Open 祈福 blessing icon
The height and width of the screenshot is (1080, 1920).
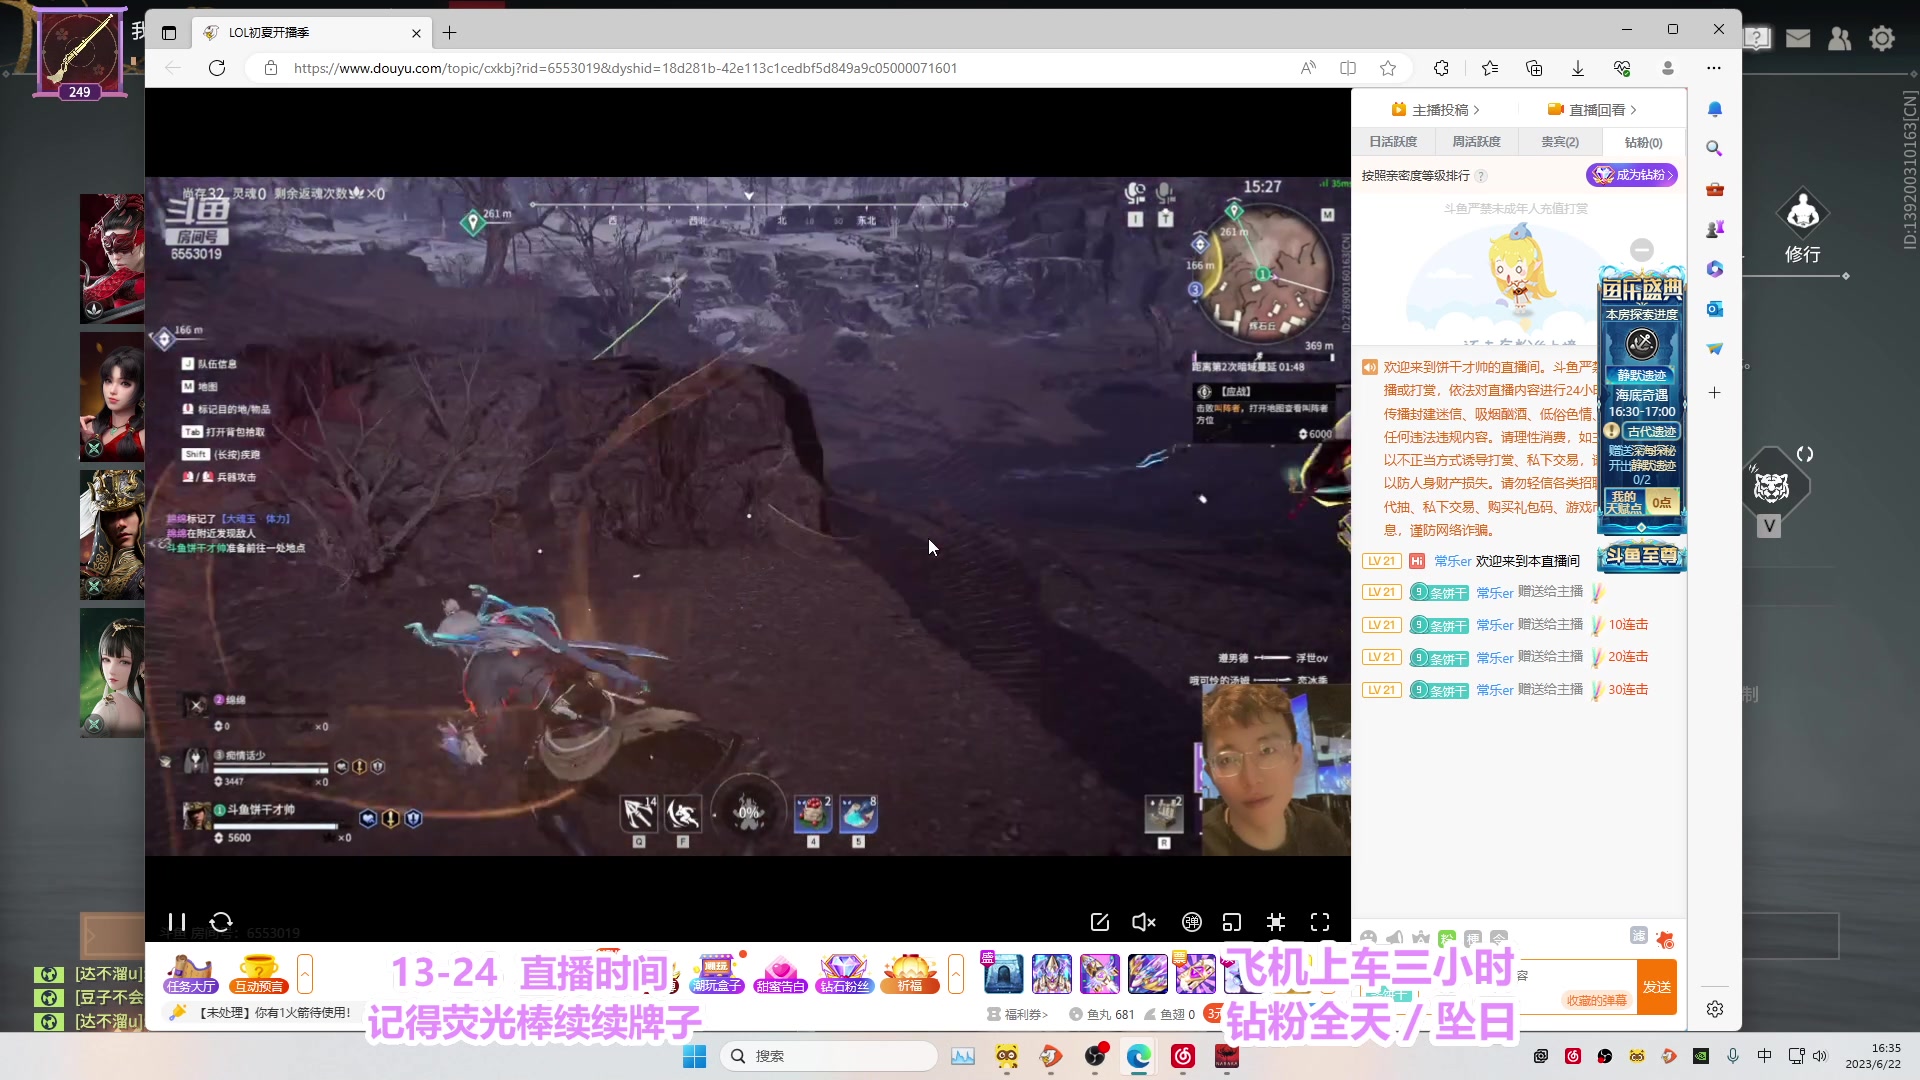coord(909,974)
